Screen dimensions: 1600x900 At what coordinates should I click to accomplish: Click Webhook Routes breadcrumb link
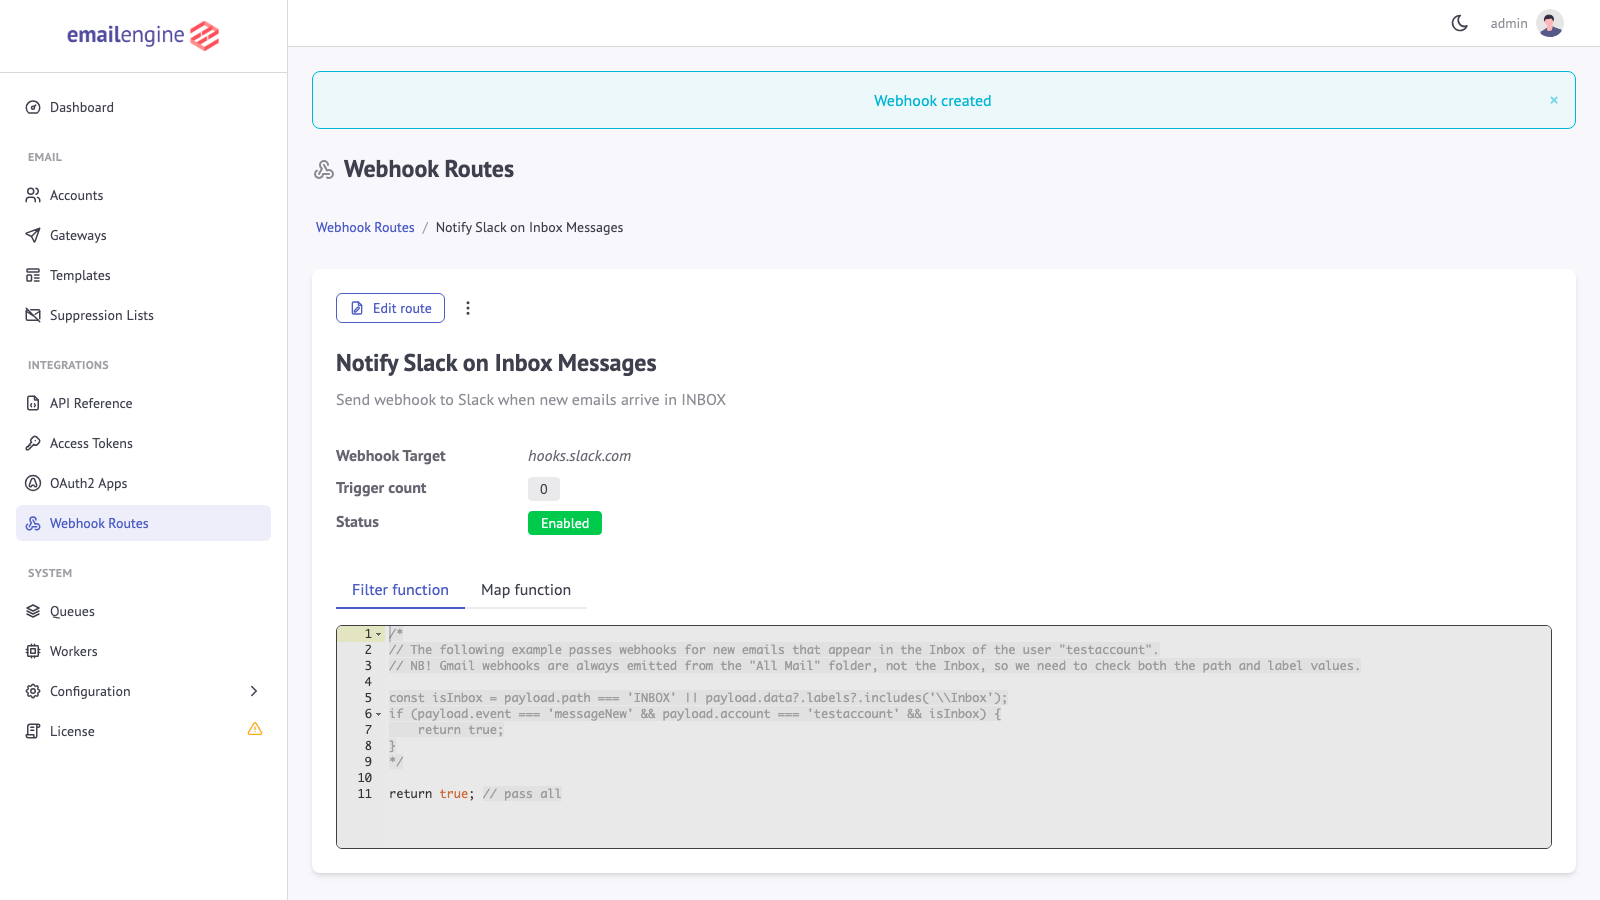365,227
